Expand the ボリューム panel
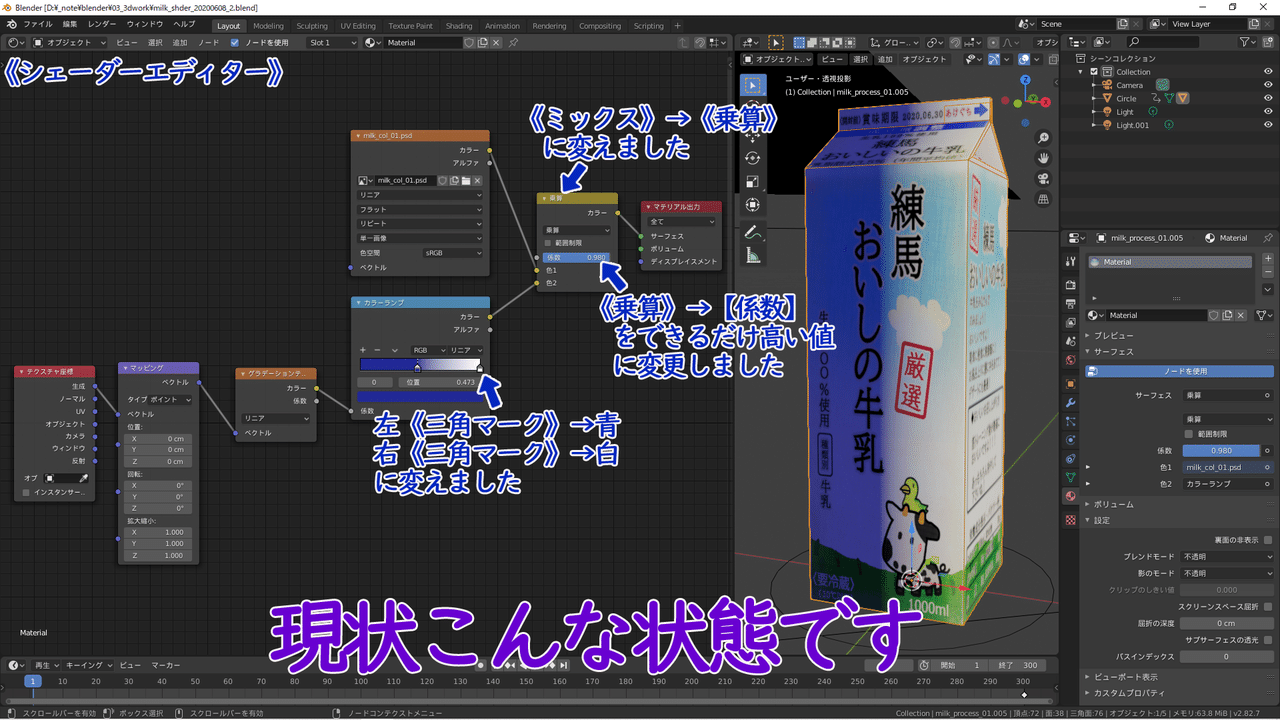 pyautogui.click(x=1113, y=505)
